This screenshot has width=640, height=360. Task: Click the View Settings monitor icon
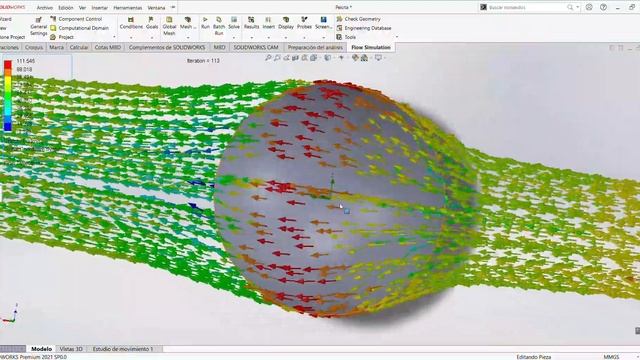click(x=378, y=58)
